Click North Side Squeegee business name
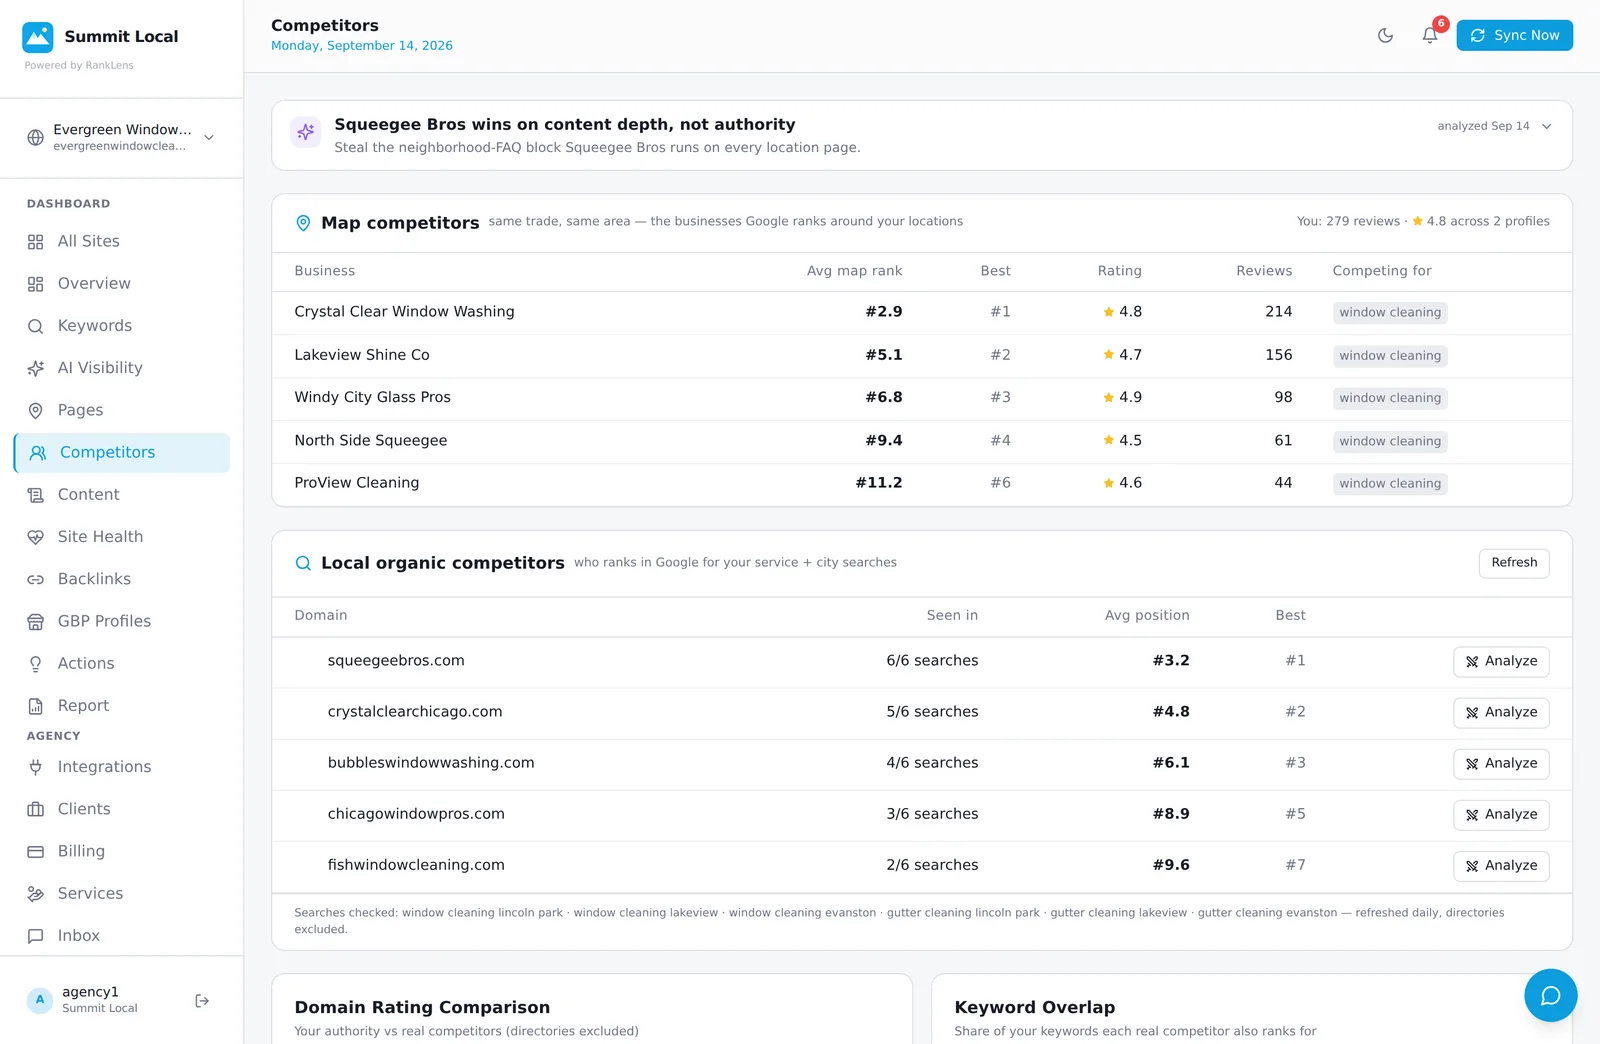The height and width of the screenshot is (1044, 1600). tap(371, 441)
